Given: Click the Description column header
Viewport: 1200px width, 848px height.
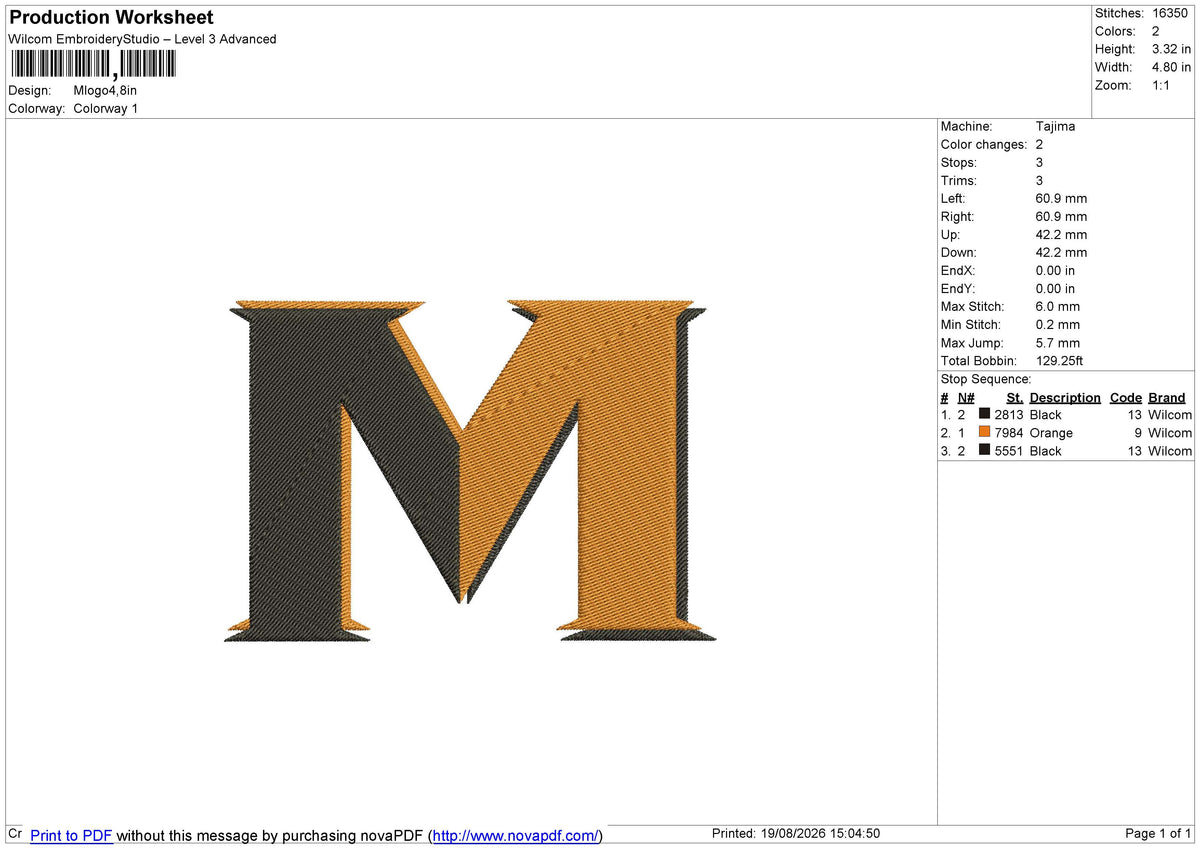Looking at the screenshot, I should [x=1065, y=397].
